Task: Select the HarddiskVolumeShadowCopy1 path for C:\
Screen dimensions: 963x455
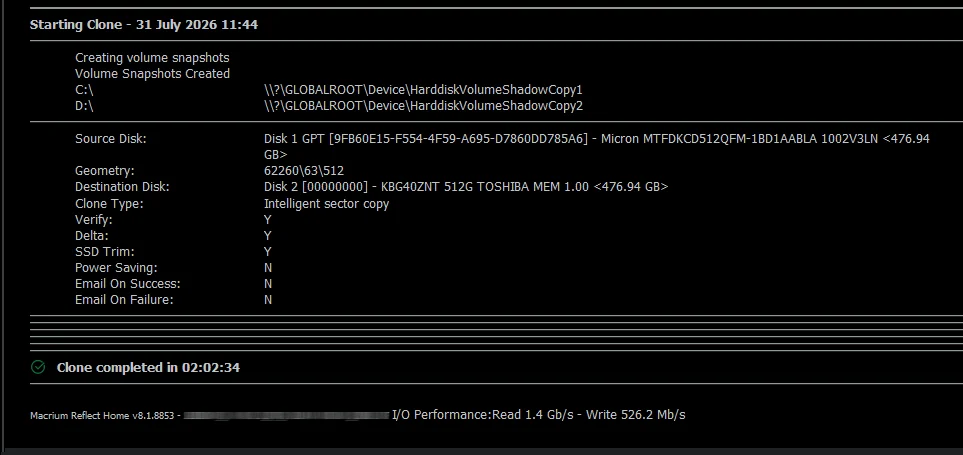Action: (423, 90)
